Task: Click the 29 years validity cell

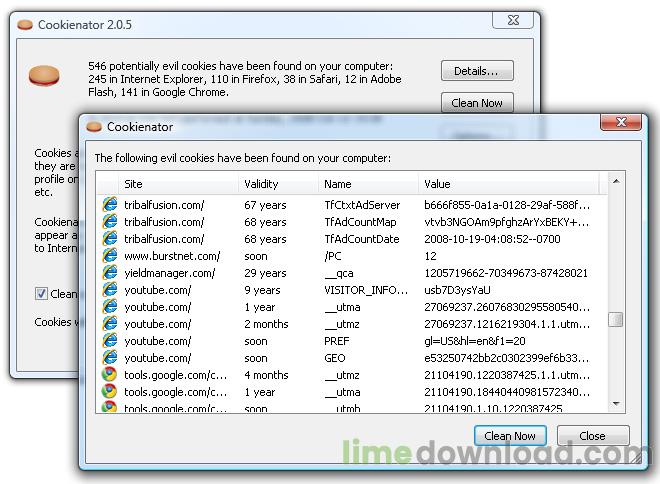Action: pyautogui.click(x=265, y=273)
